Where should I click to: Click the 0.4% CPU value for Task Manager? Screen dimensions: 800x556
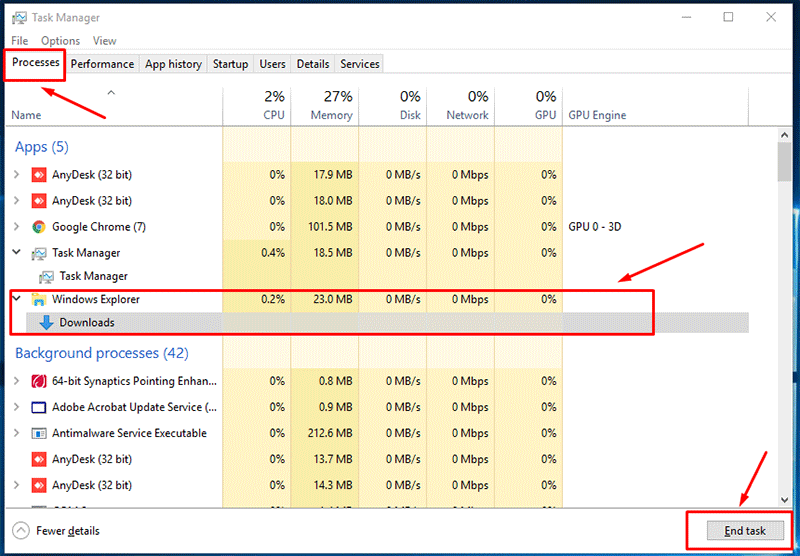point(273,253)
